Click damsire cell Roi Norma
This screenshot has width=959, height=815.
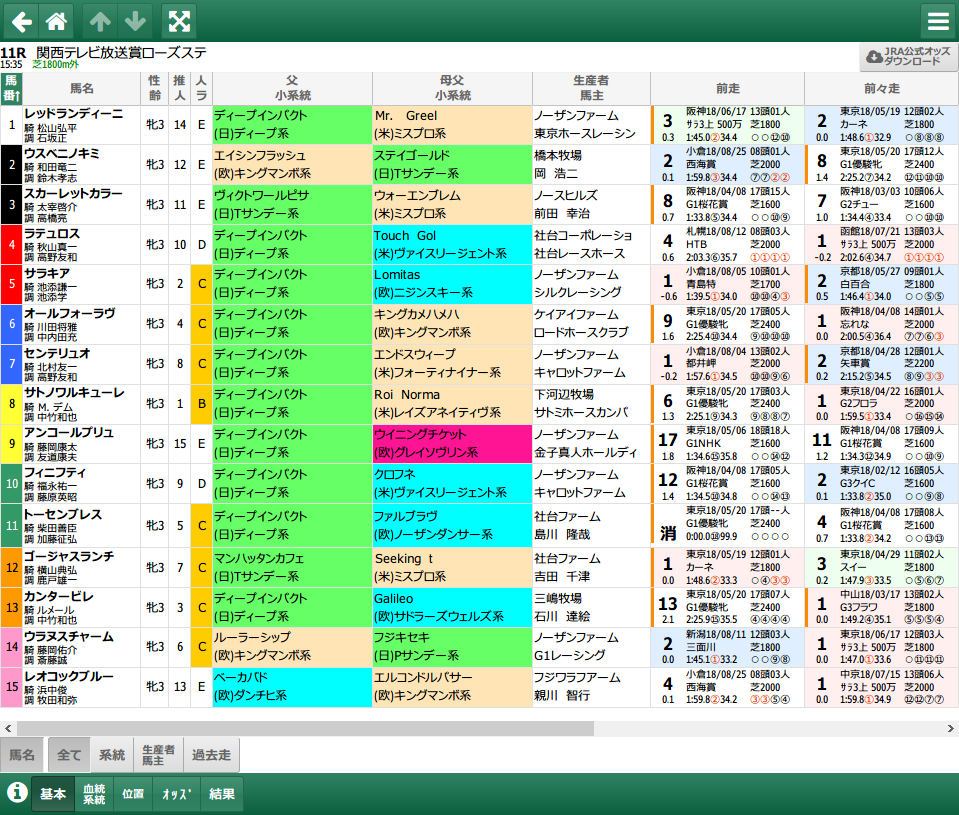click(453, 404)
